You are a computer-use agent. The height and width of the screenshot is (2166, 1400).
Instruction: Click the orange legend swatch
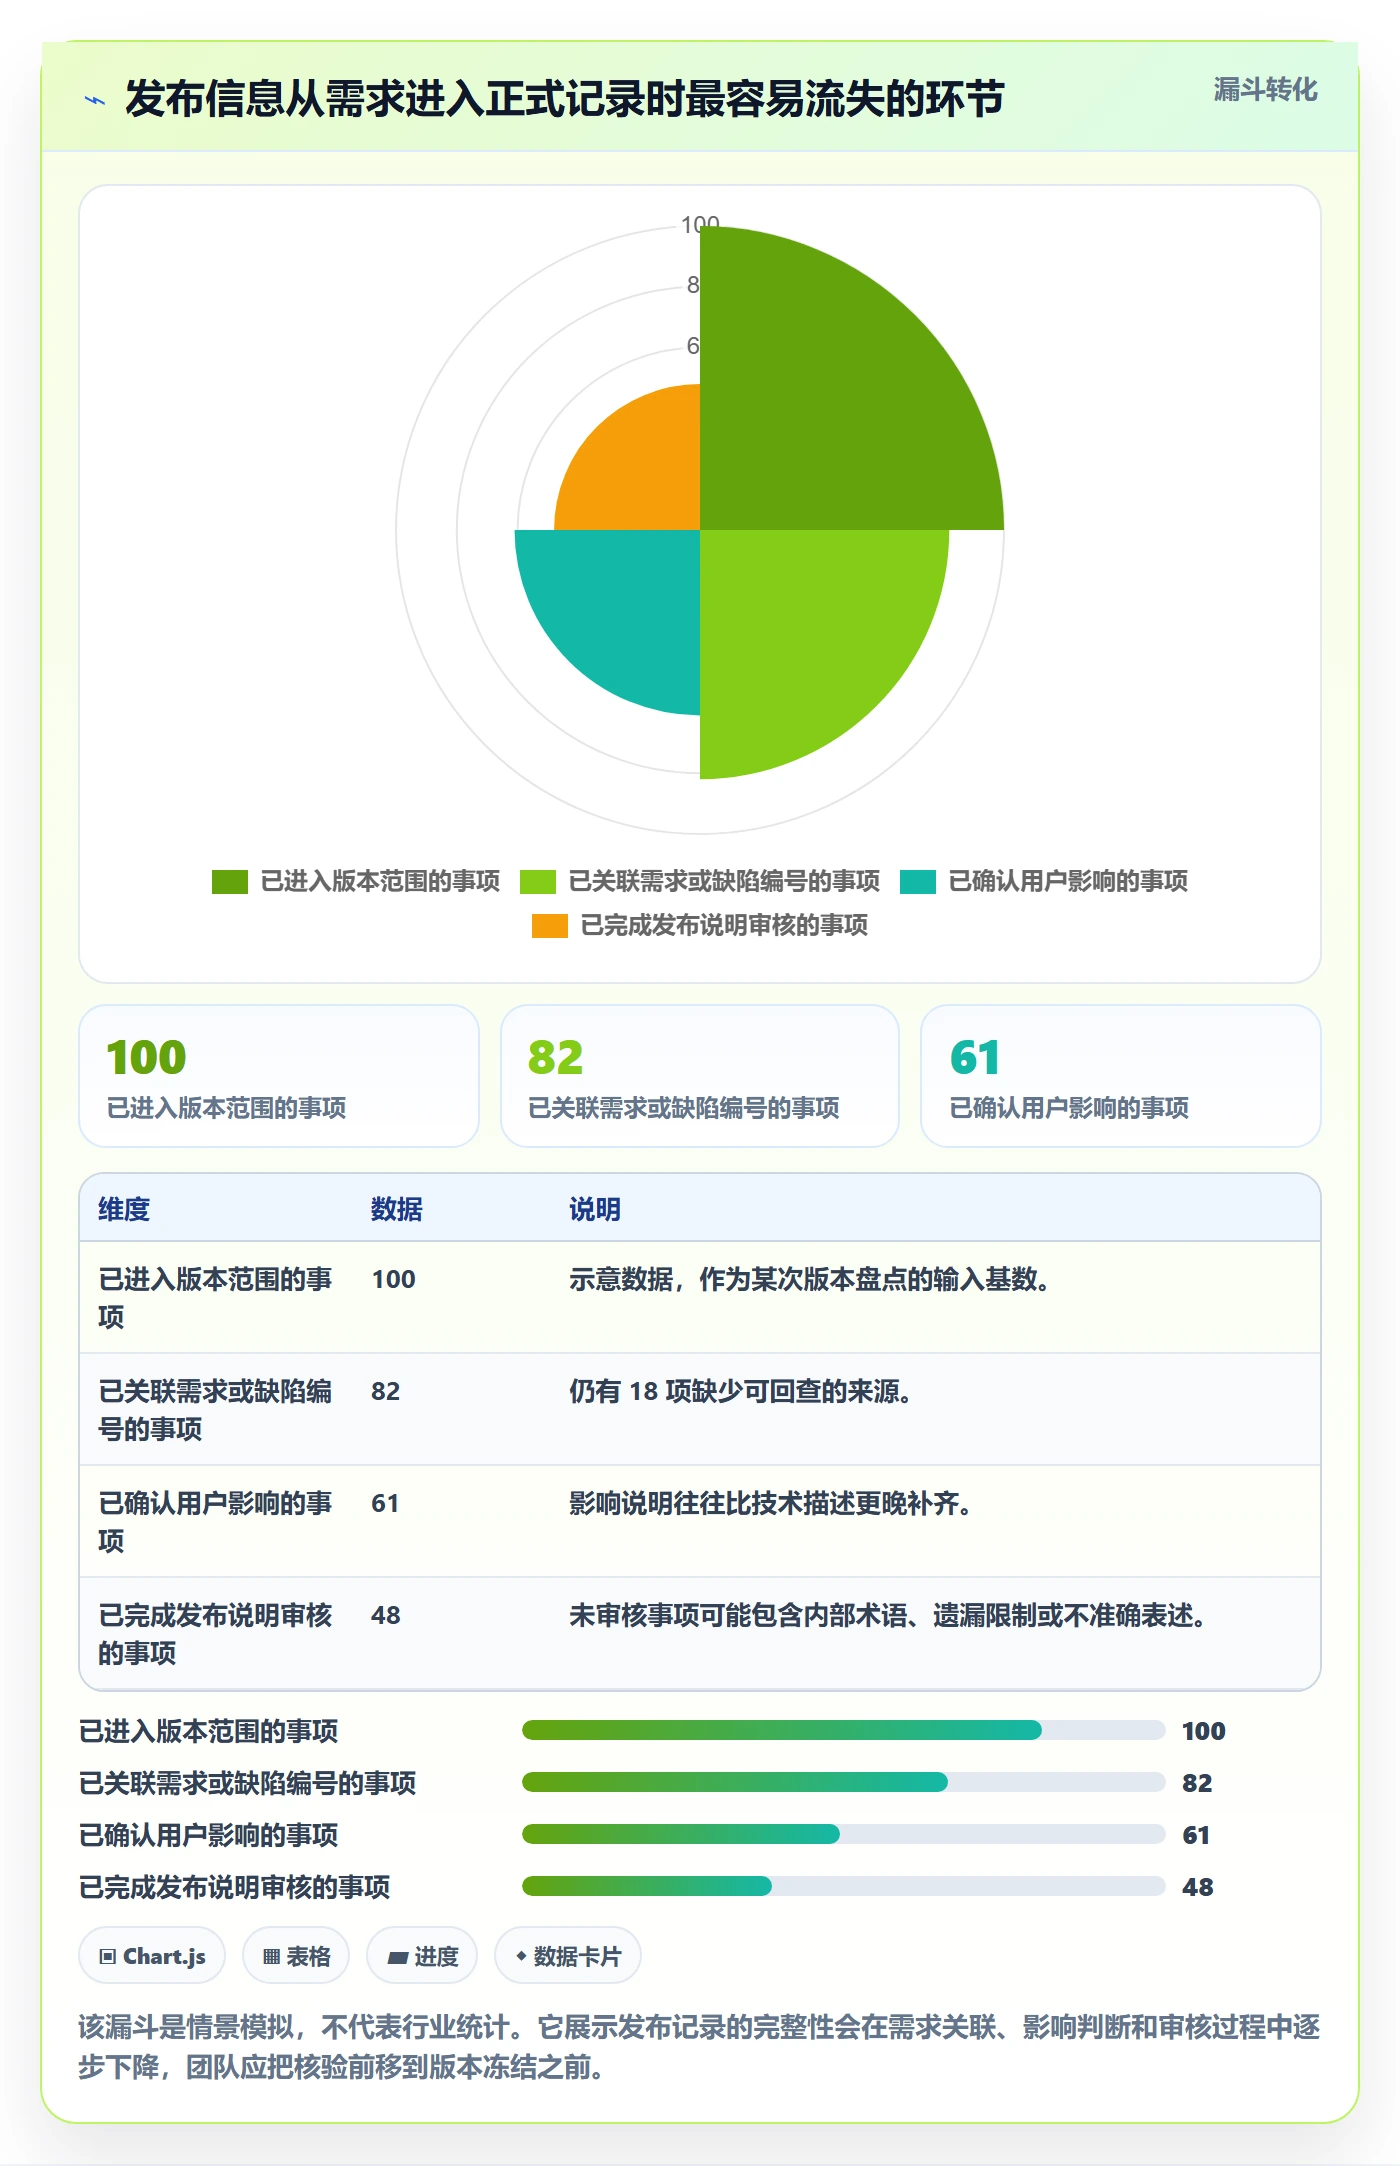coord(550,926)
